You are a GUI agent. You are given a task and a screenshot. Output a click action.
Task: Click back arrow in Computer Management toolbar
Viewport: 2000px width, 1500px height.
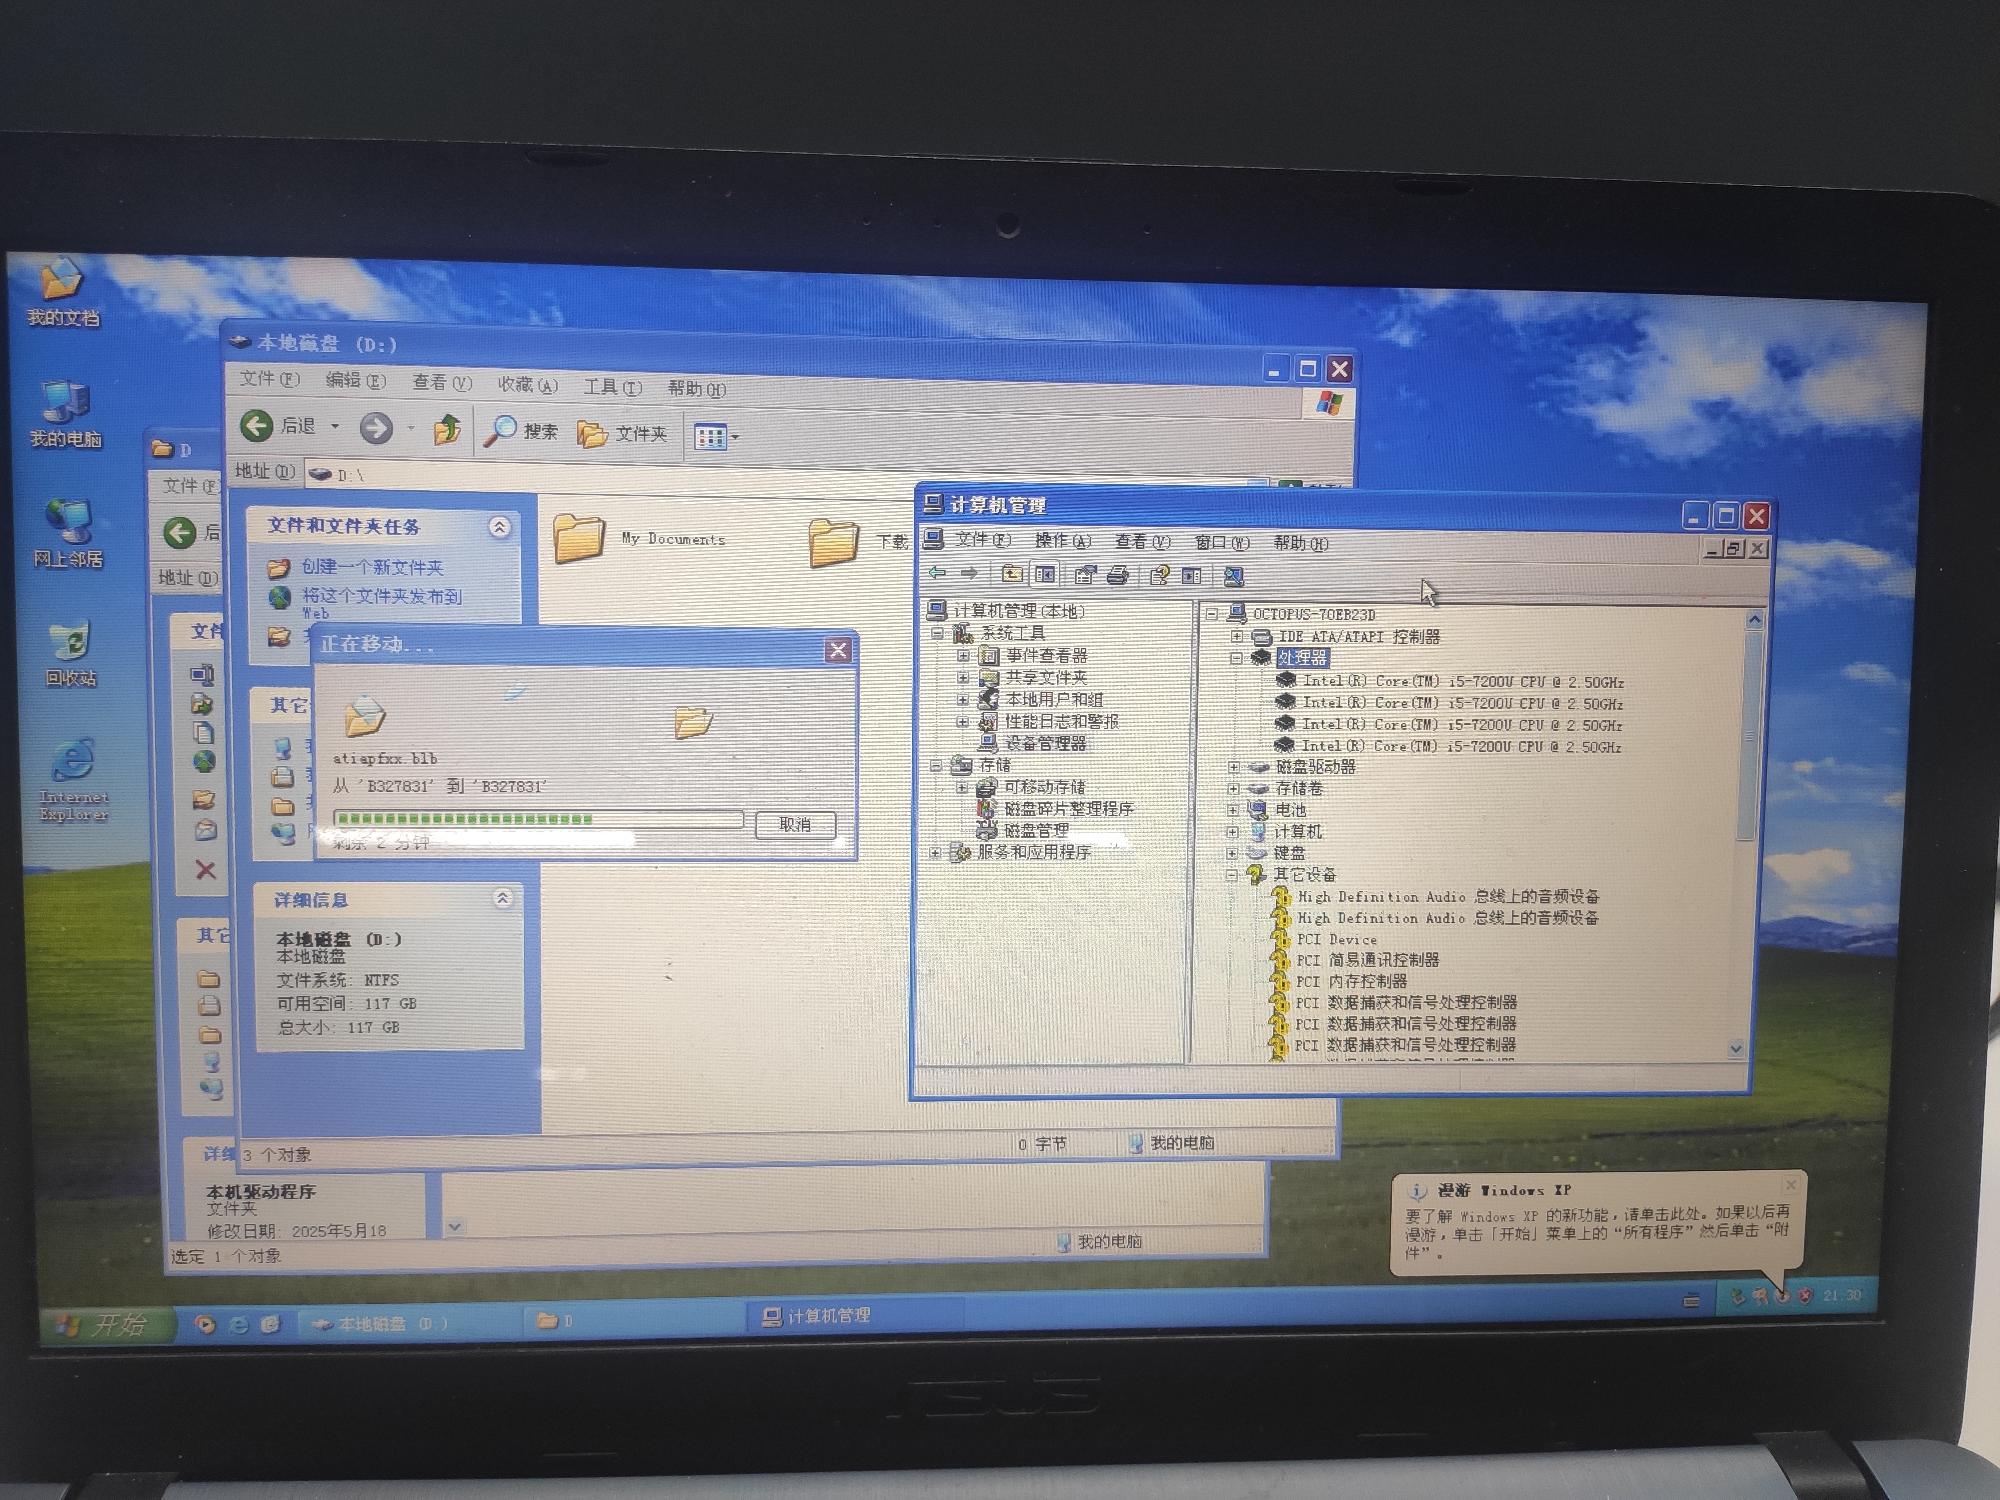(937, 573)
